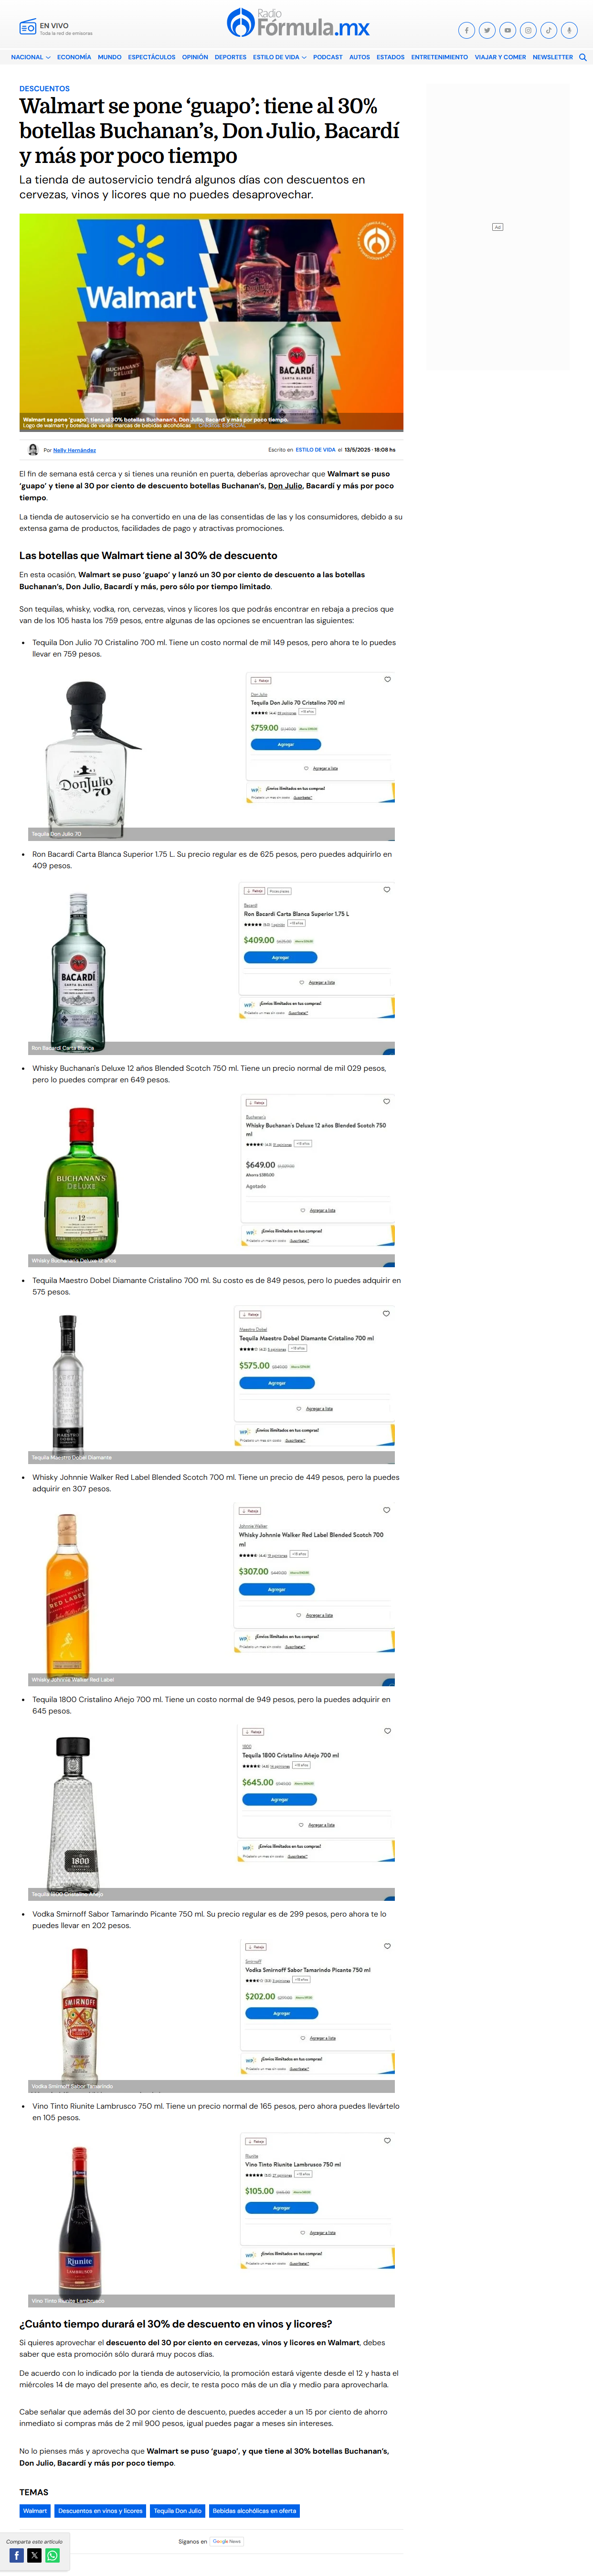
Task: Share article on X at the bottom
Action: click(x=34, y=2555)
